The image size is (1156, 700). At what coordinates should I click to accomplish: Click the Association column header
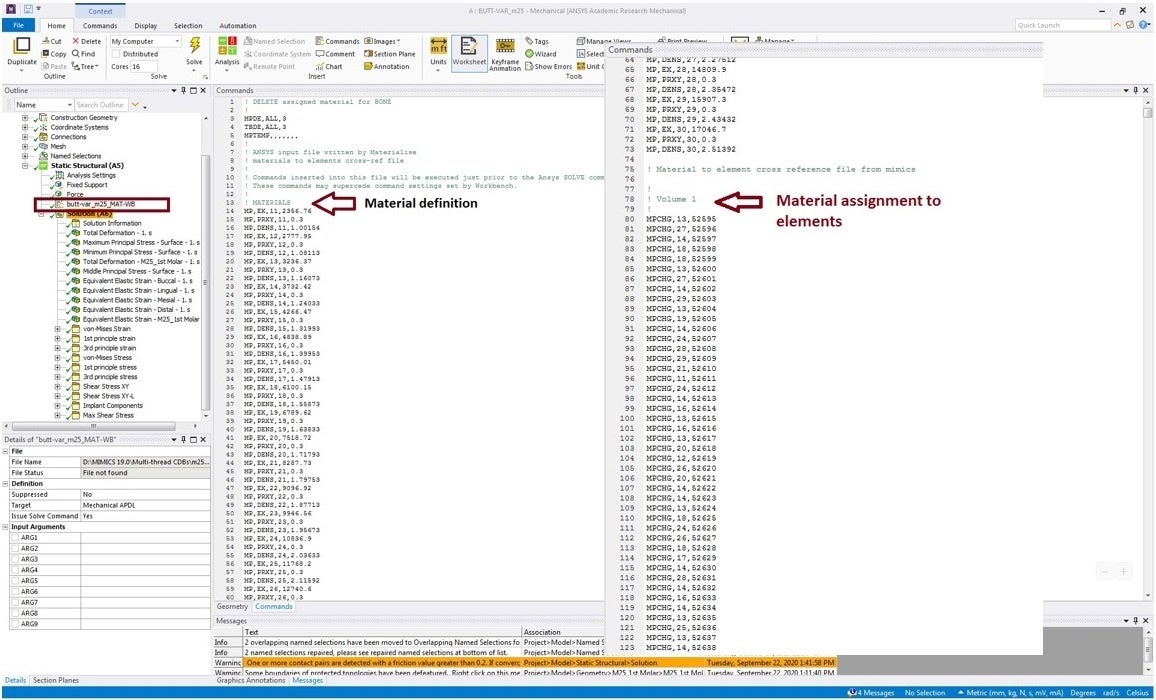(562, 632)
